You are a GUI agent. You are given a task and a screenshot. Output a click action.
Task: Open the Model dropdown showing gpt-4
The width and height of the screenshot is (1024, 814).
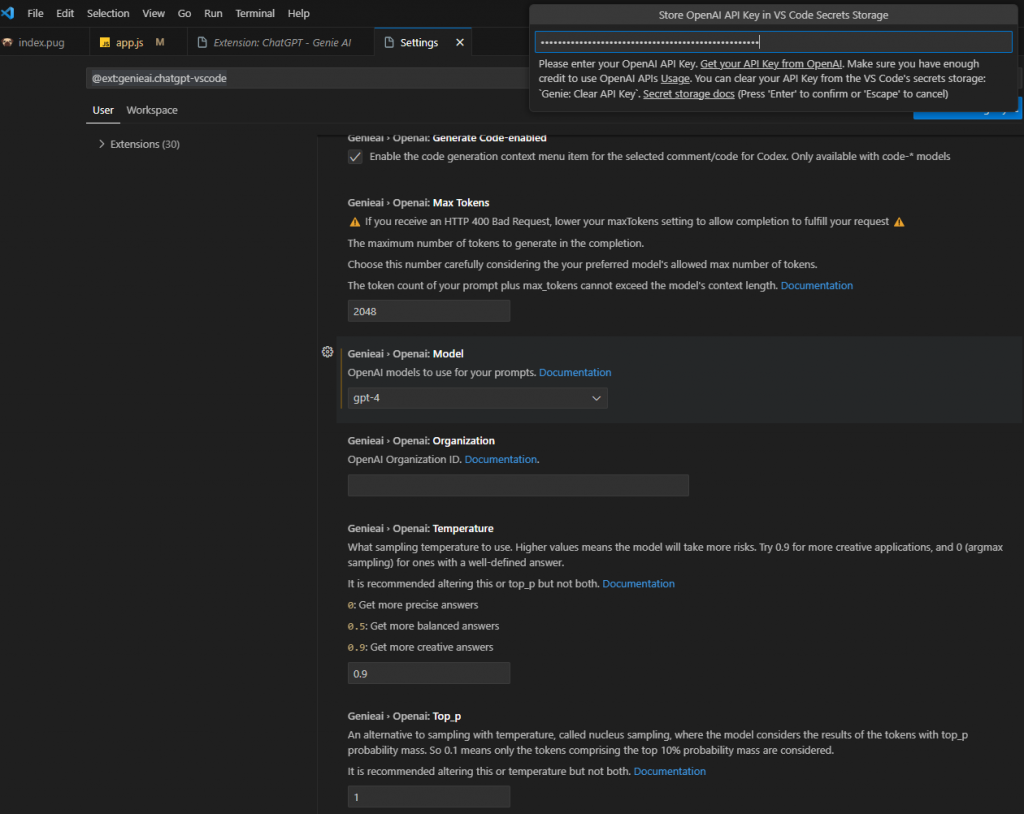click(x=477, y=398)
